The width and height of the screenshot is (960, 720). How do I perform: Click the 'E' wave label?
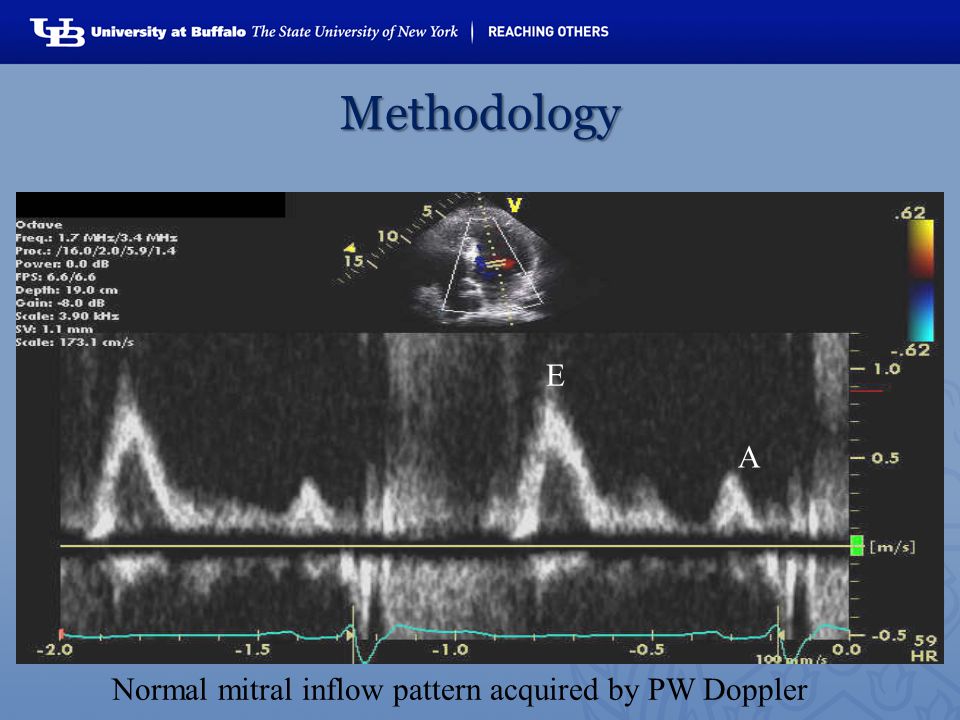(555, 375)
